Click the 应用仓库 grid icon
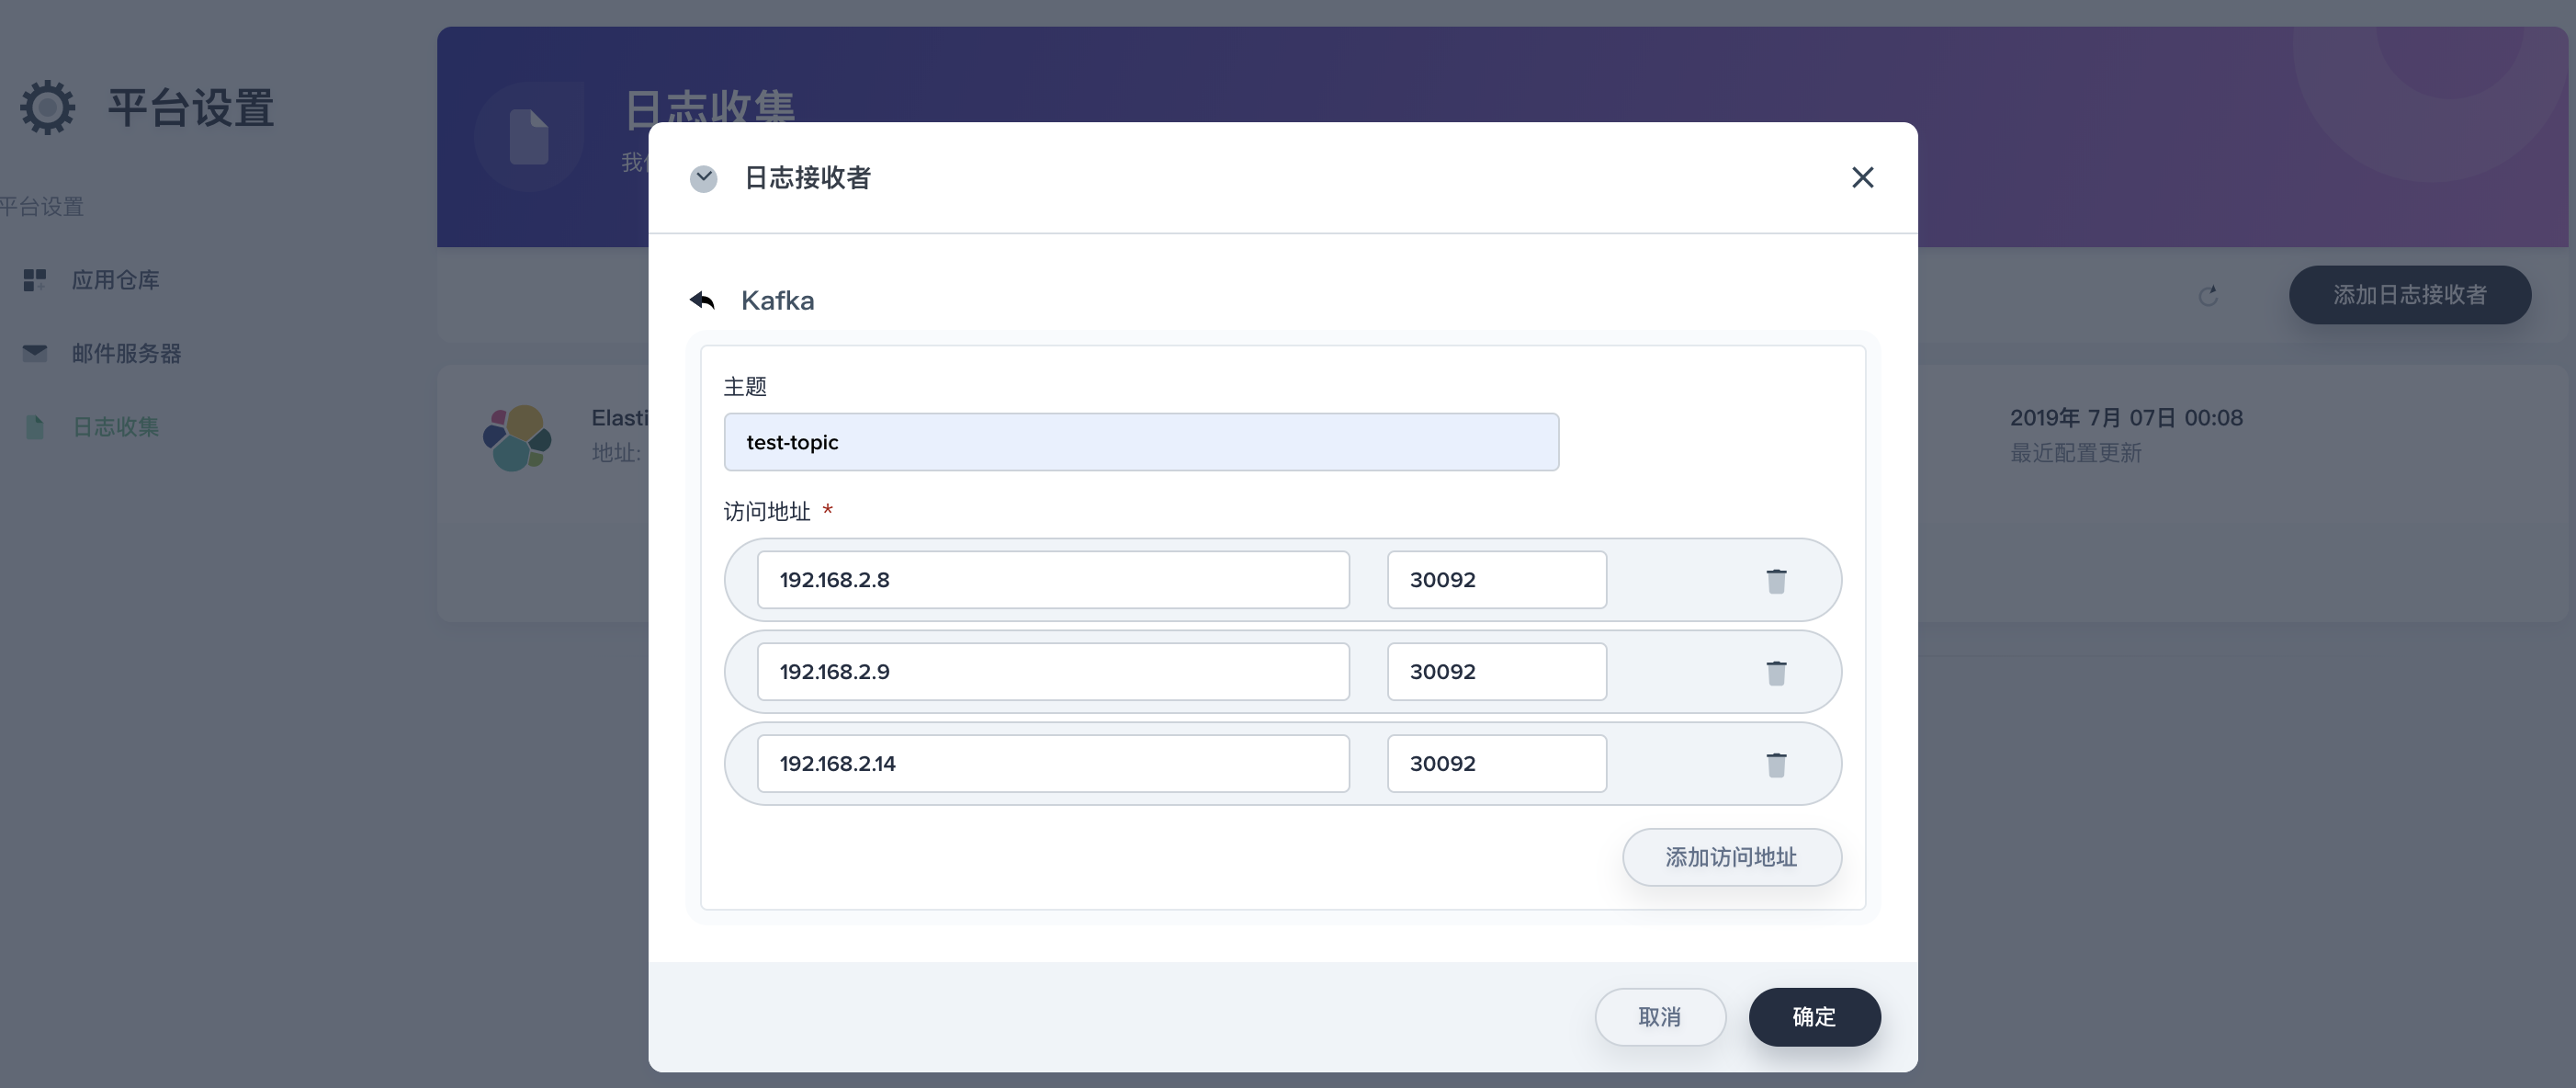This screenshot has height=1088, width=2576. pos(35,280)
